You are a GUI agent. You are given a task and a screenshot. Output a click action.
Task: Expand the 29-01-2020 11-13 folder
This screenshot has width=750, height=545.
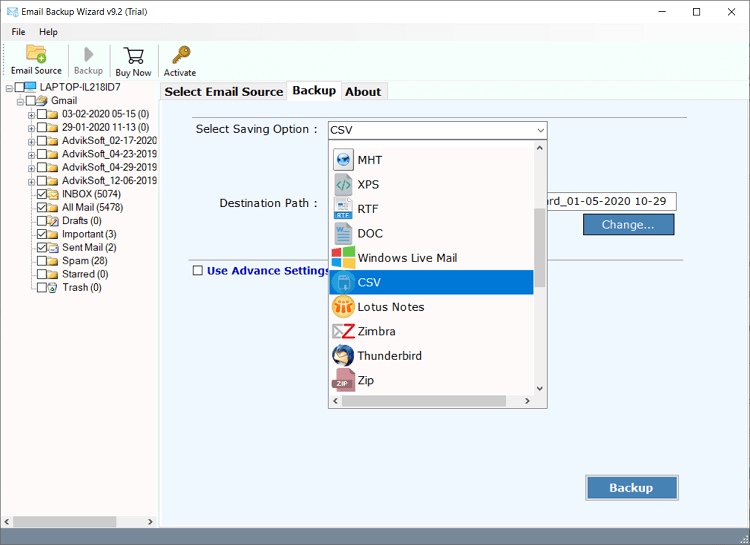pos(31,128)
